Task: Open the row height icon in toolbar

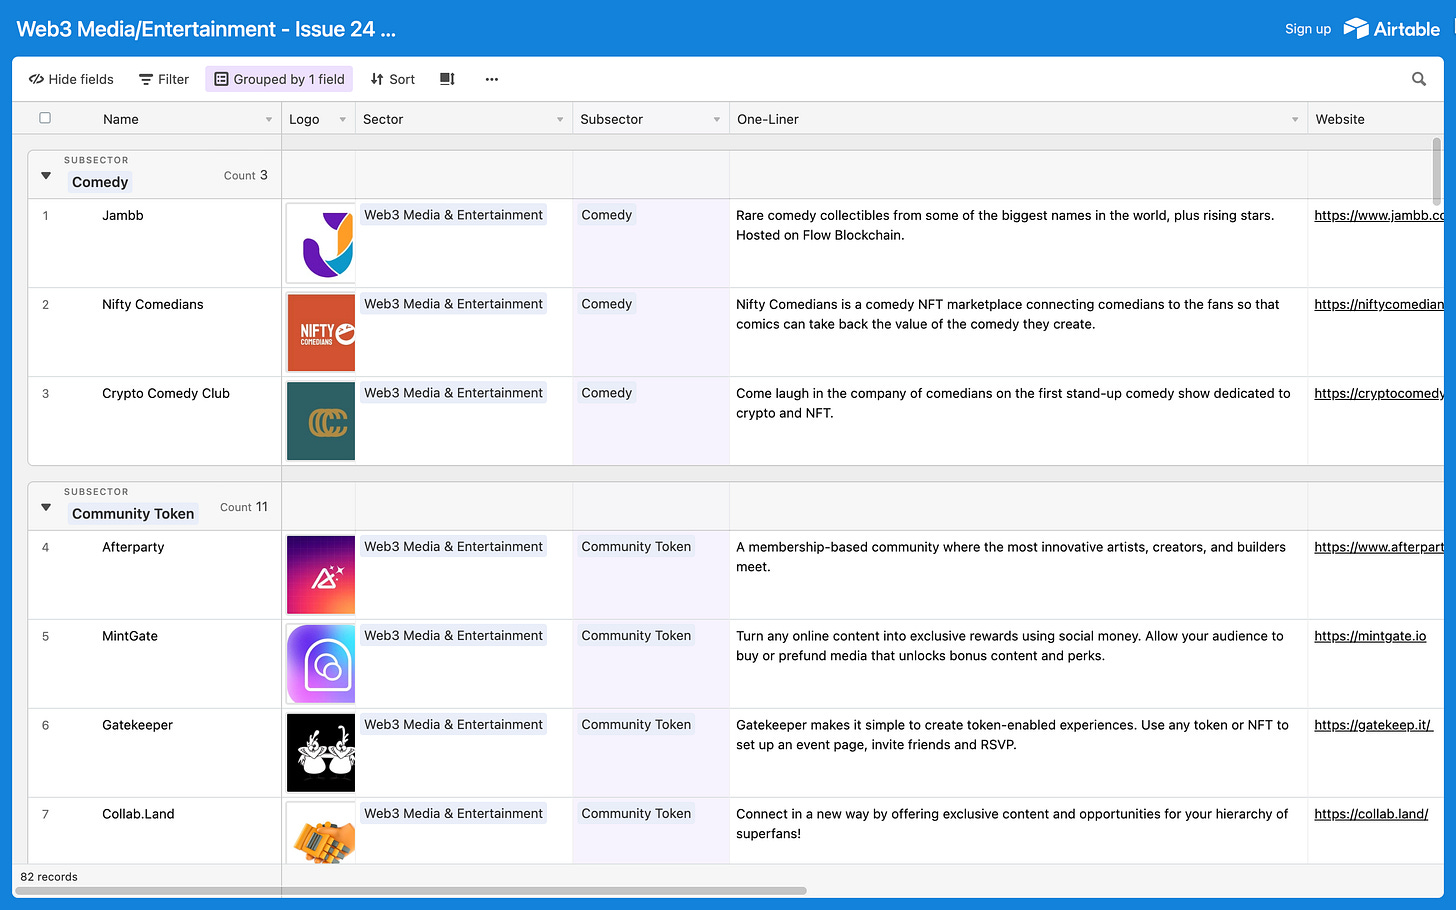Action: (447, 79)
